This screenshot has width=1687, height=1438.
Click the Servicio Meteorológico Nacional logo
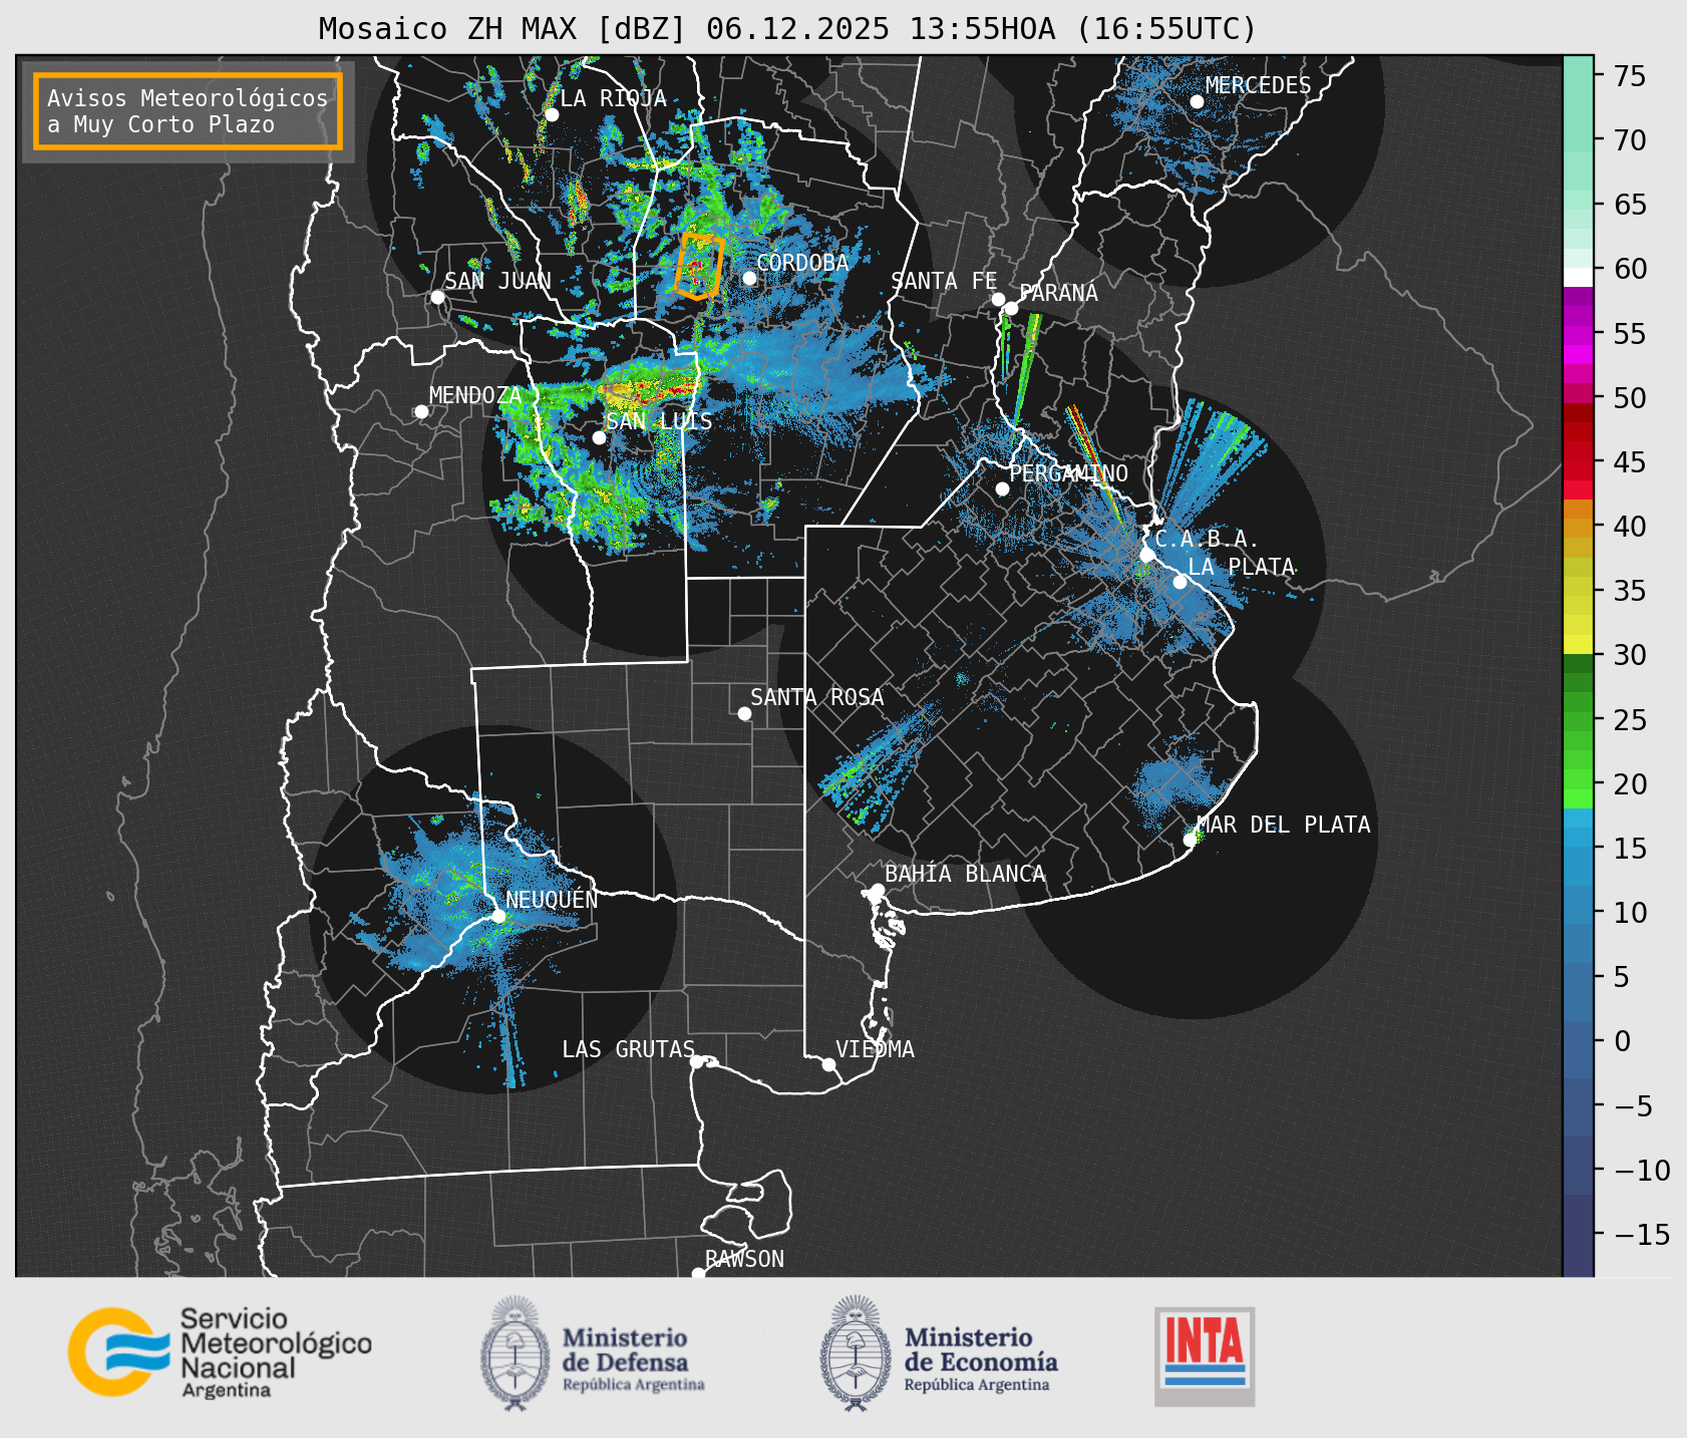[220, 1353]
